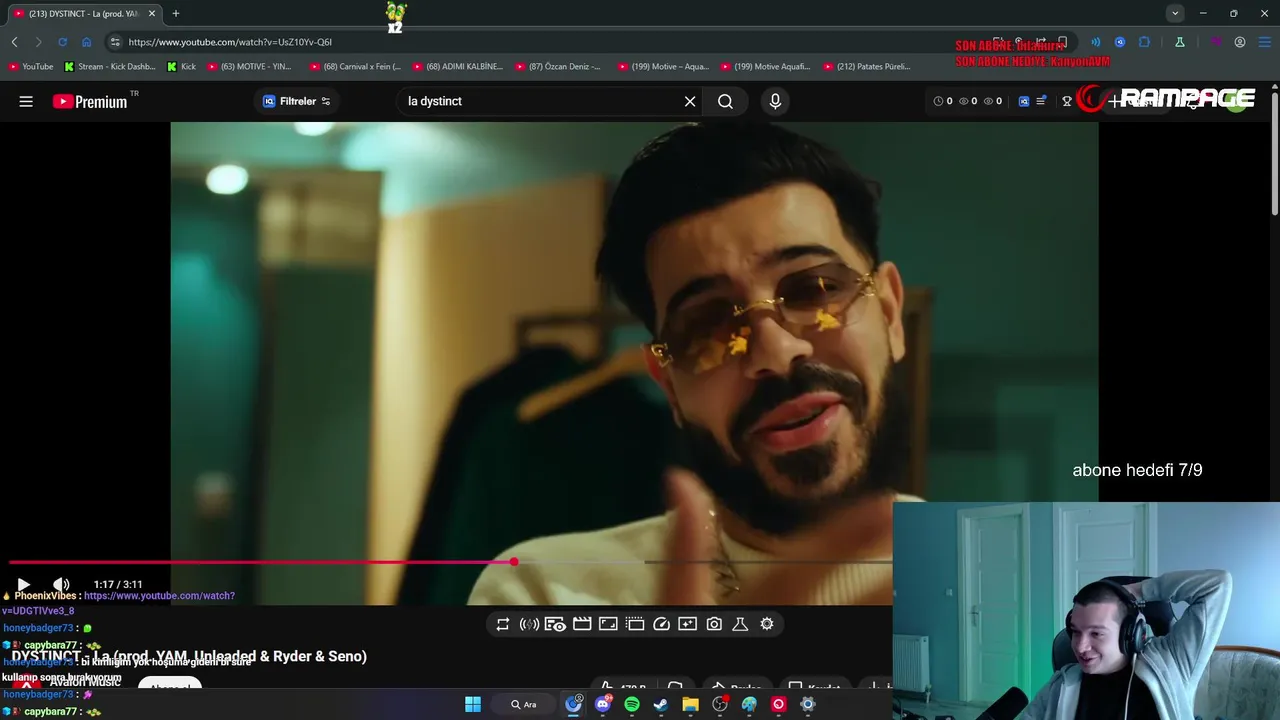Click the video filters sparkle icon
This screenshot has height=720, width=1280.
[687, 624]
